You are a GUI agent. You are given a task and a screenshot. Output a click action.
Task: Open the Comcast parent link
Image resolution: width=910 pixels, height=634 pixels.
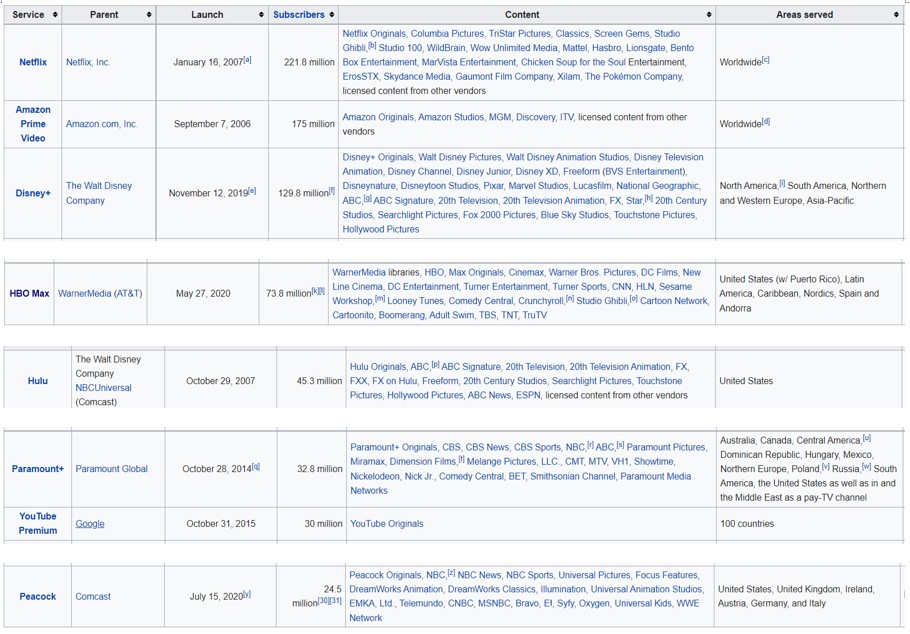coord(93,596)
